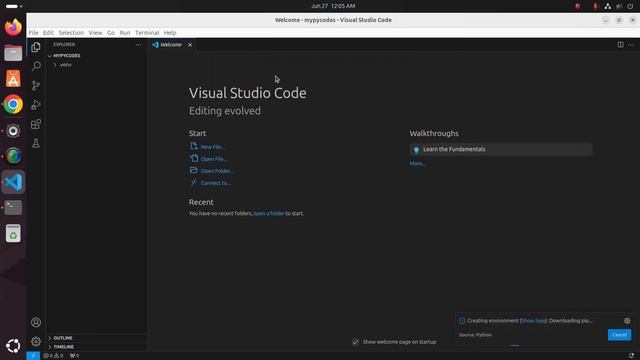The width and height of the screenshot is (640, 360).
Task: Open the Edit menu
Action: (x=48, y=33)
